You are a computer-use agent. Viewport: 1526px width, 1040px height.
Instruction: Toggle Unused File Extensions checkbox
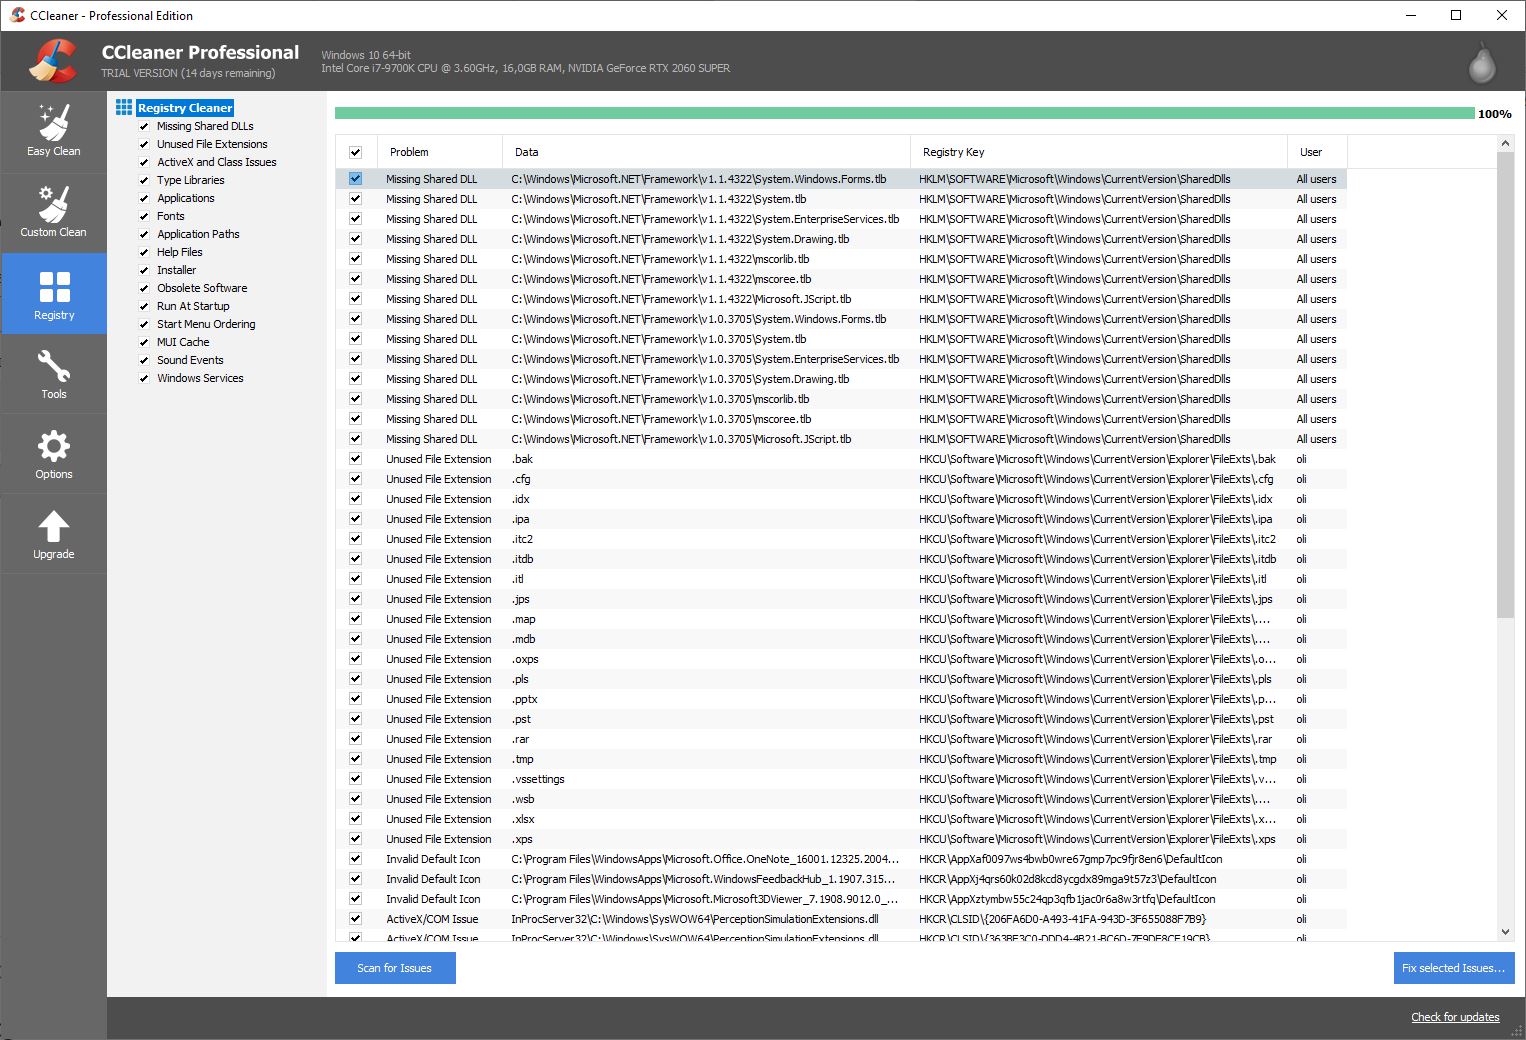click(144, 144)
